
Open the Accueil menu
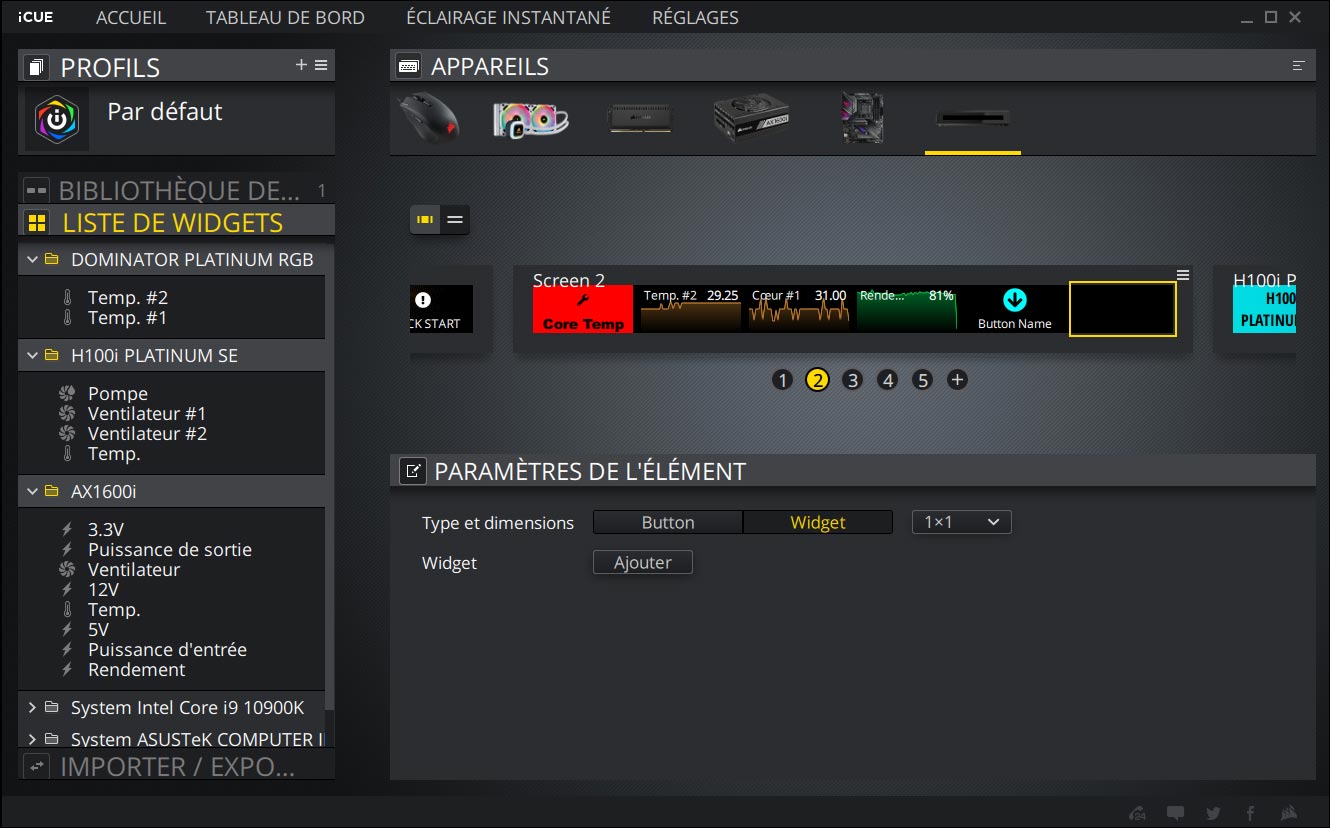(x=131, y=18)
